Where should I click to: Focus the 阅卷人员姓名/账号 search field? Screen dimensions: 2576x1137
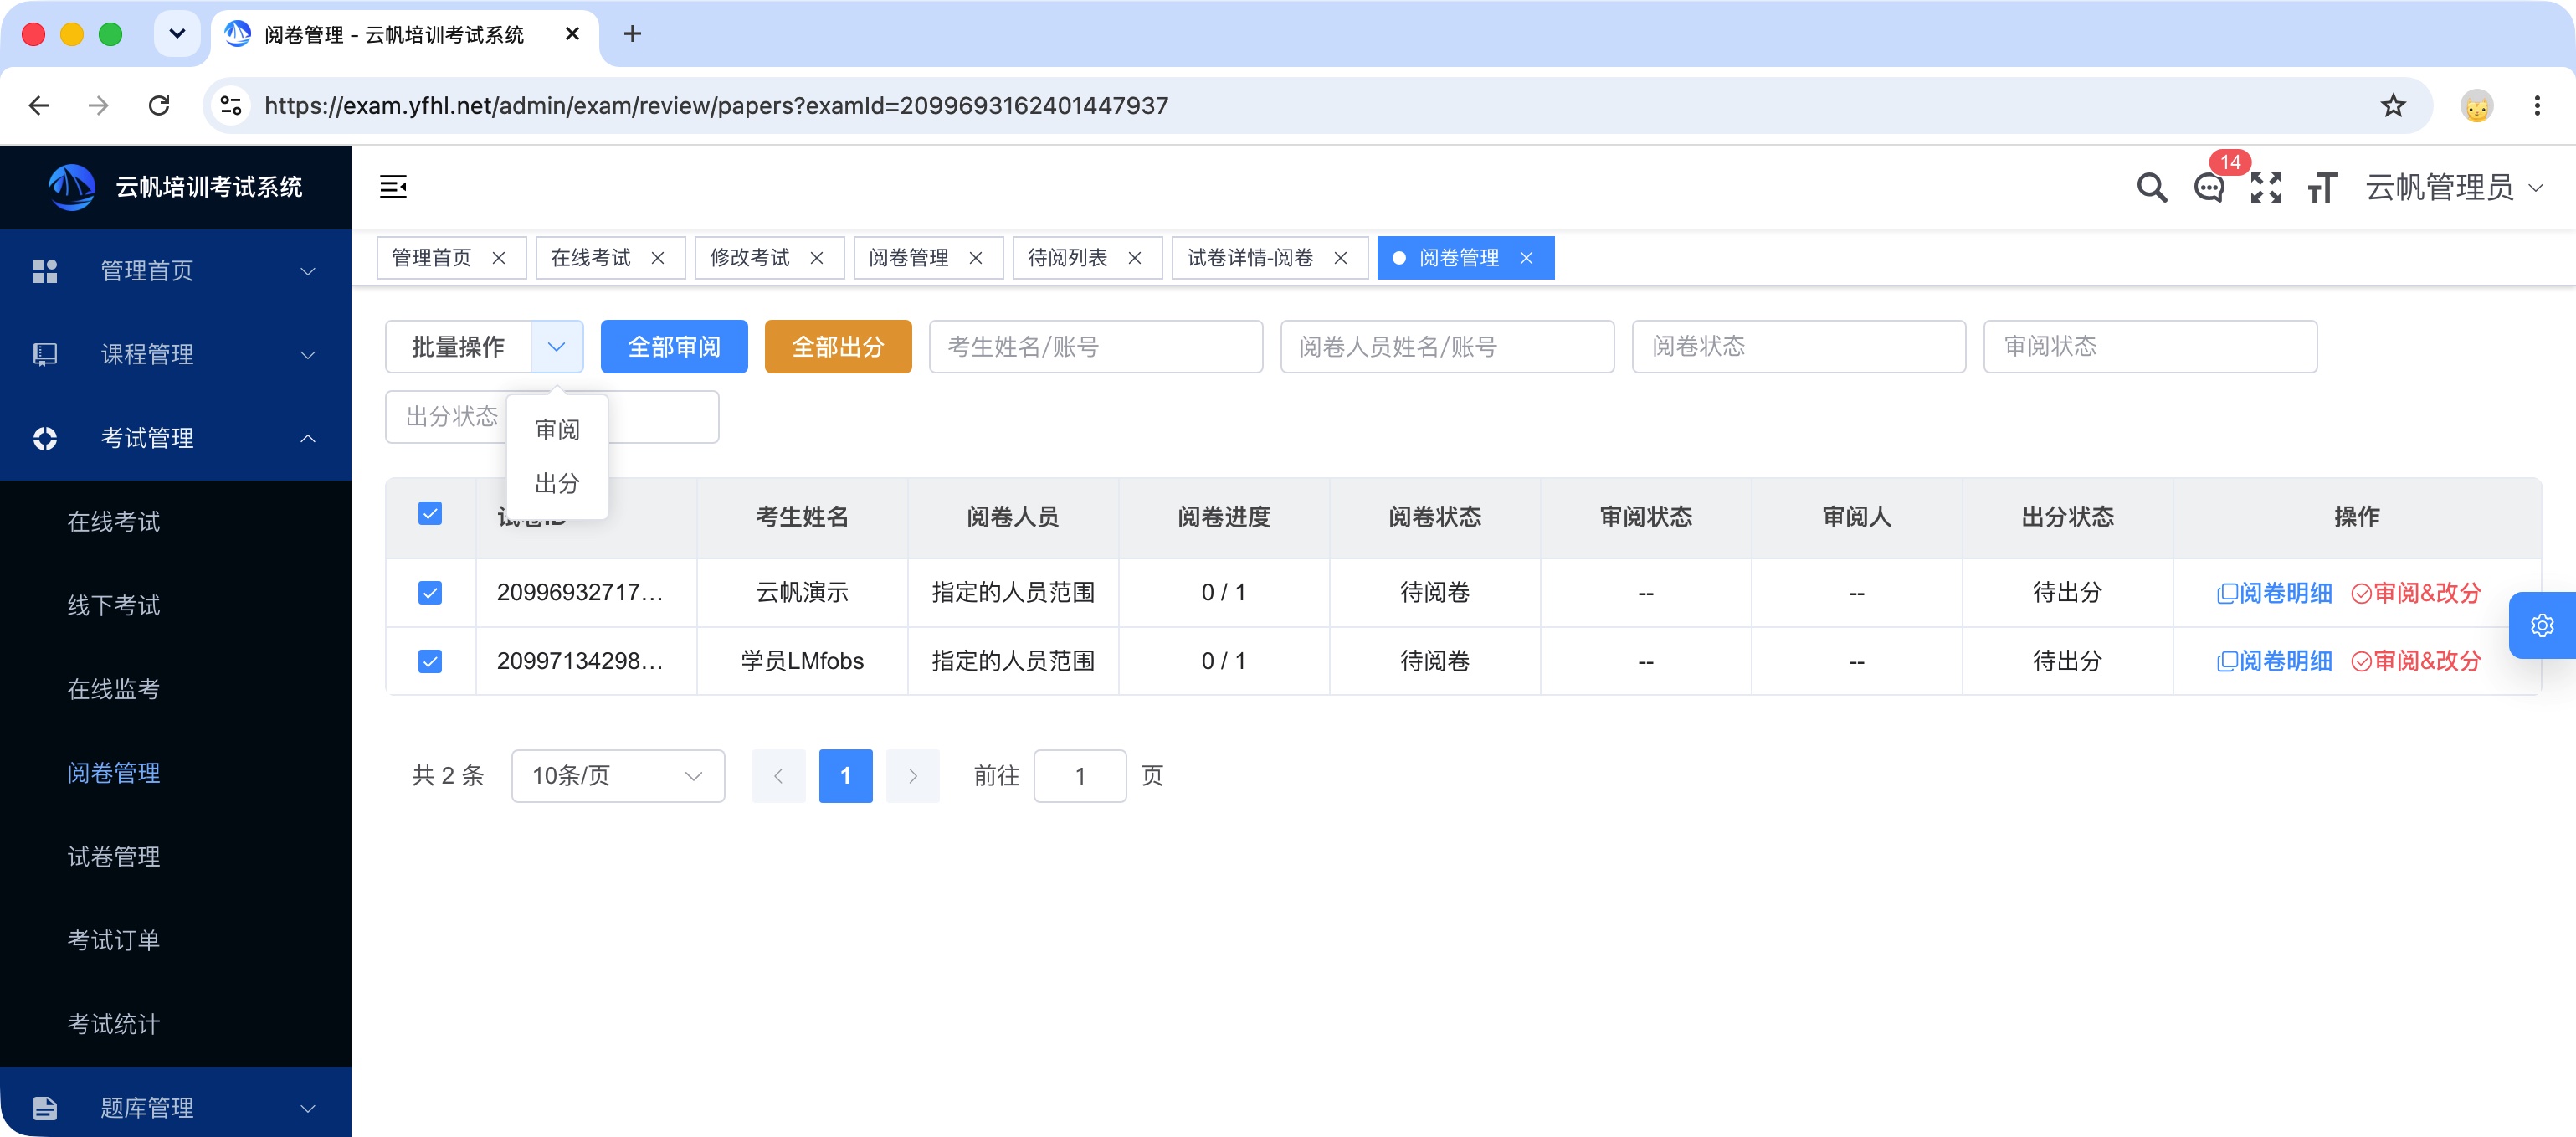coord(1447,347)
